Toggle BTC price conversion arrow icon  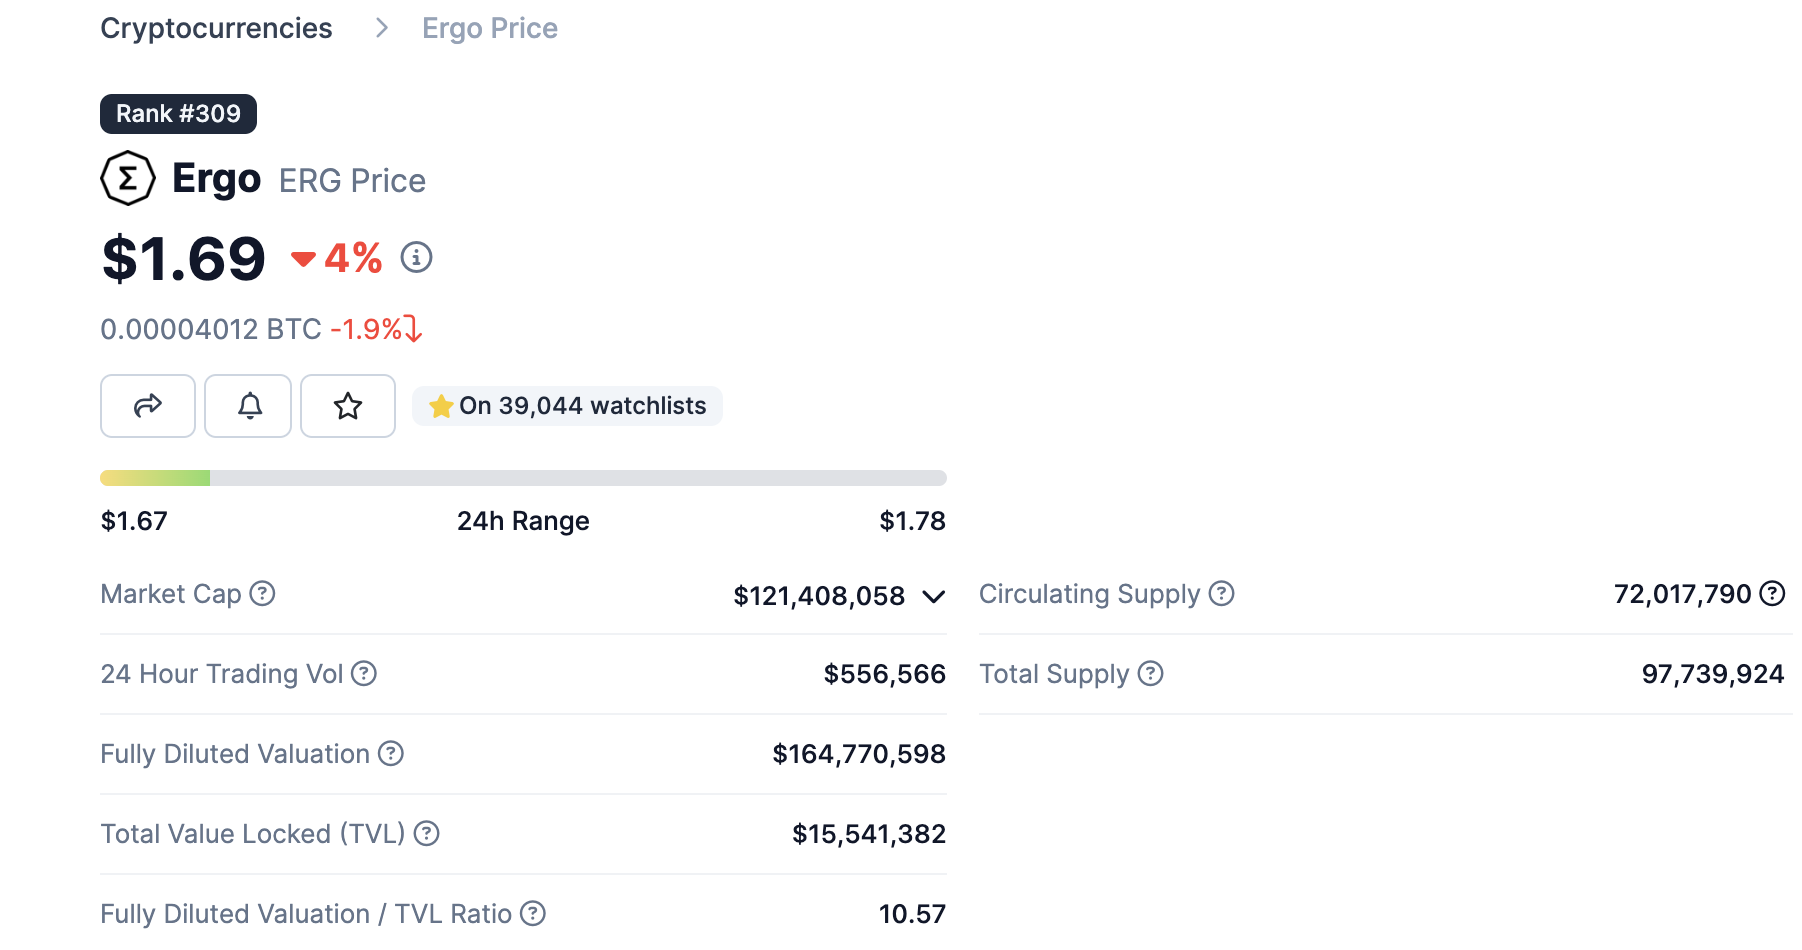click(x=413, y=329)
